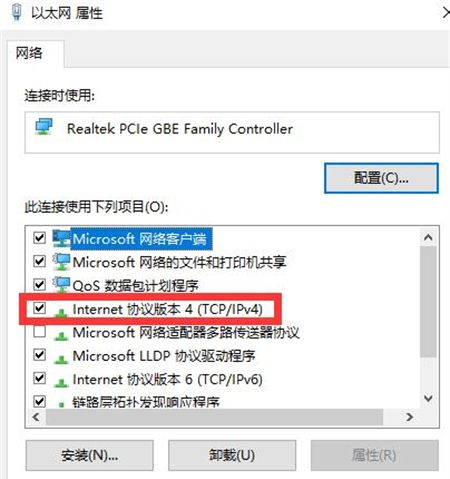Switch to the 网络 tab
Image resolution: width=450 pixels, height=479 pixels.
pyautogui.click(x=29, y=53)
